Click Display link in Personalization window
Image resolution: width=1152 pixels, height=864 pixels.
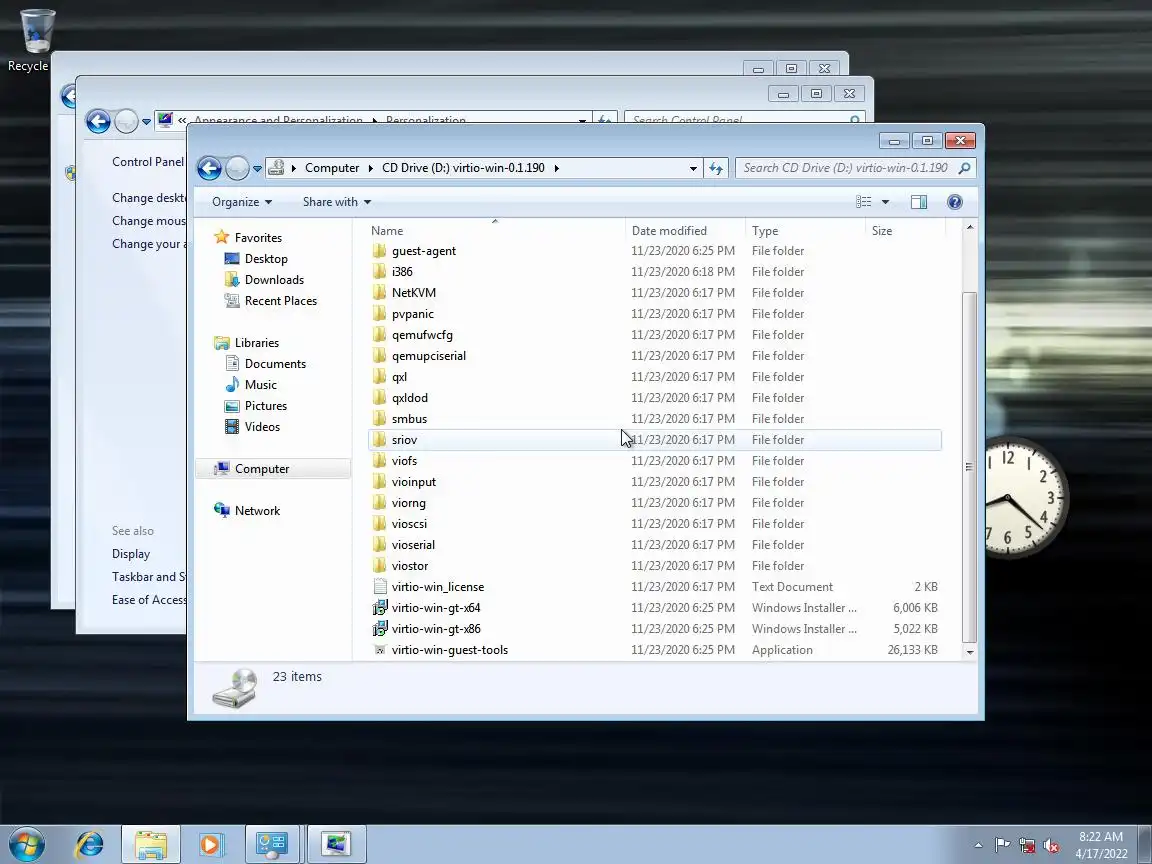click(131, 554)
